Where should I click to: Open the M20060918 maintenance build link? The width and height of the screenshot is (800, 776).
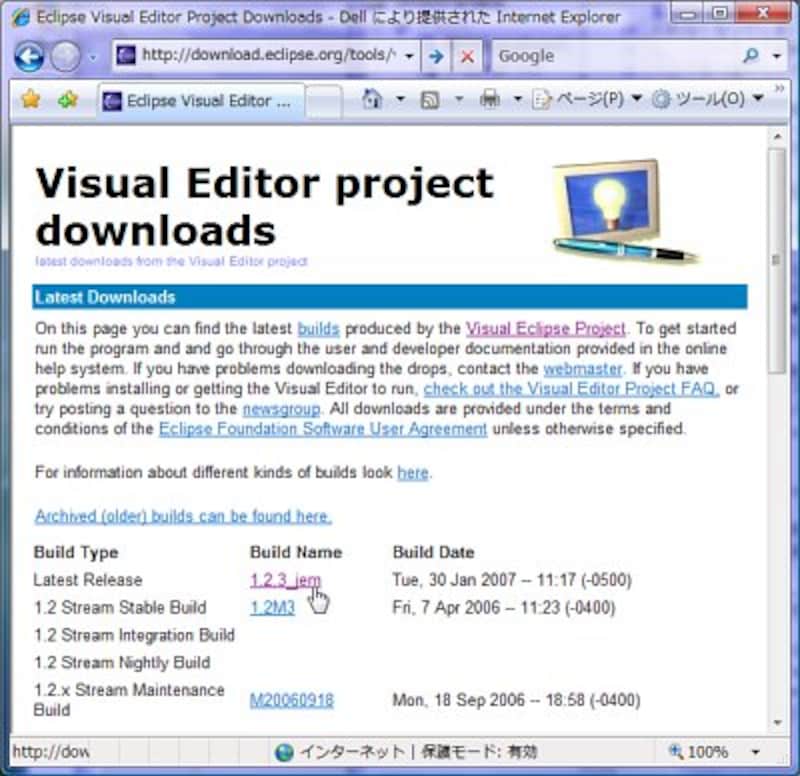click(x=291, y=700)
